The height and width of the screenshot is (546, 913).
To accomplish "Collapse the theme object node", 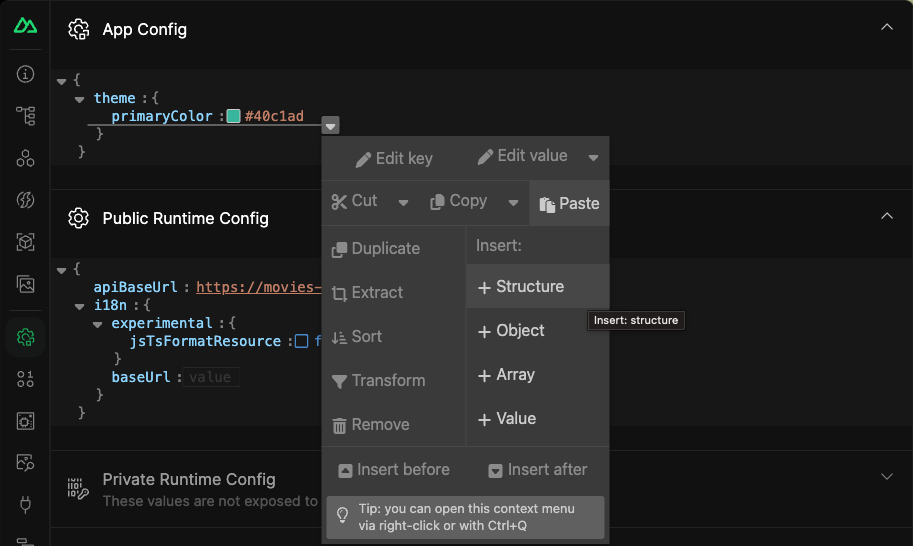I will [x=80, y=99].
